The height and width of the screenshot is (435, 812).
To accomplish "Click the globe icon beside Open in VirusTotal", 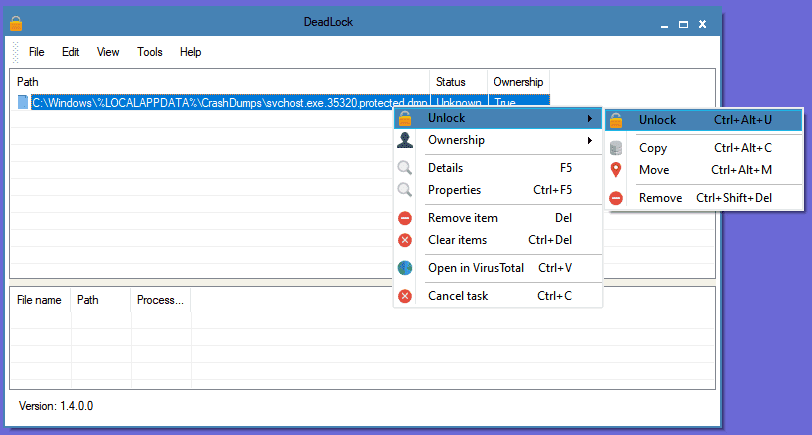I will [x=405, y=268].
